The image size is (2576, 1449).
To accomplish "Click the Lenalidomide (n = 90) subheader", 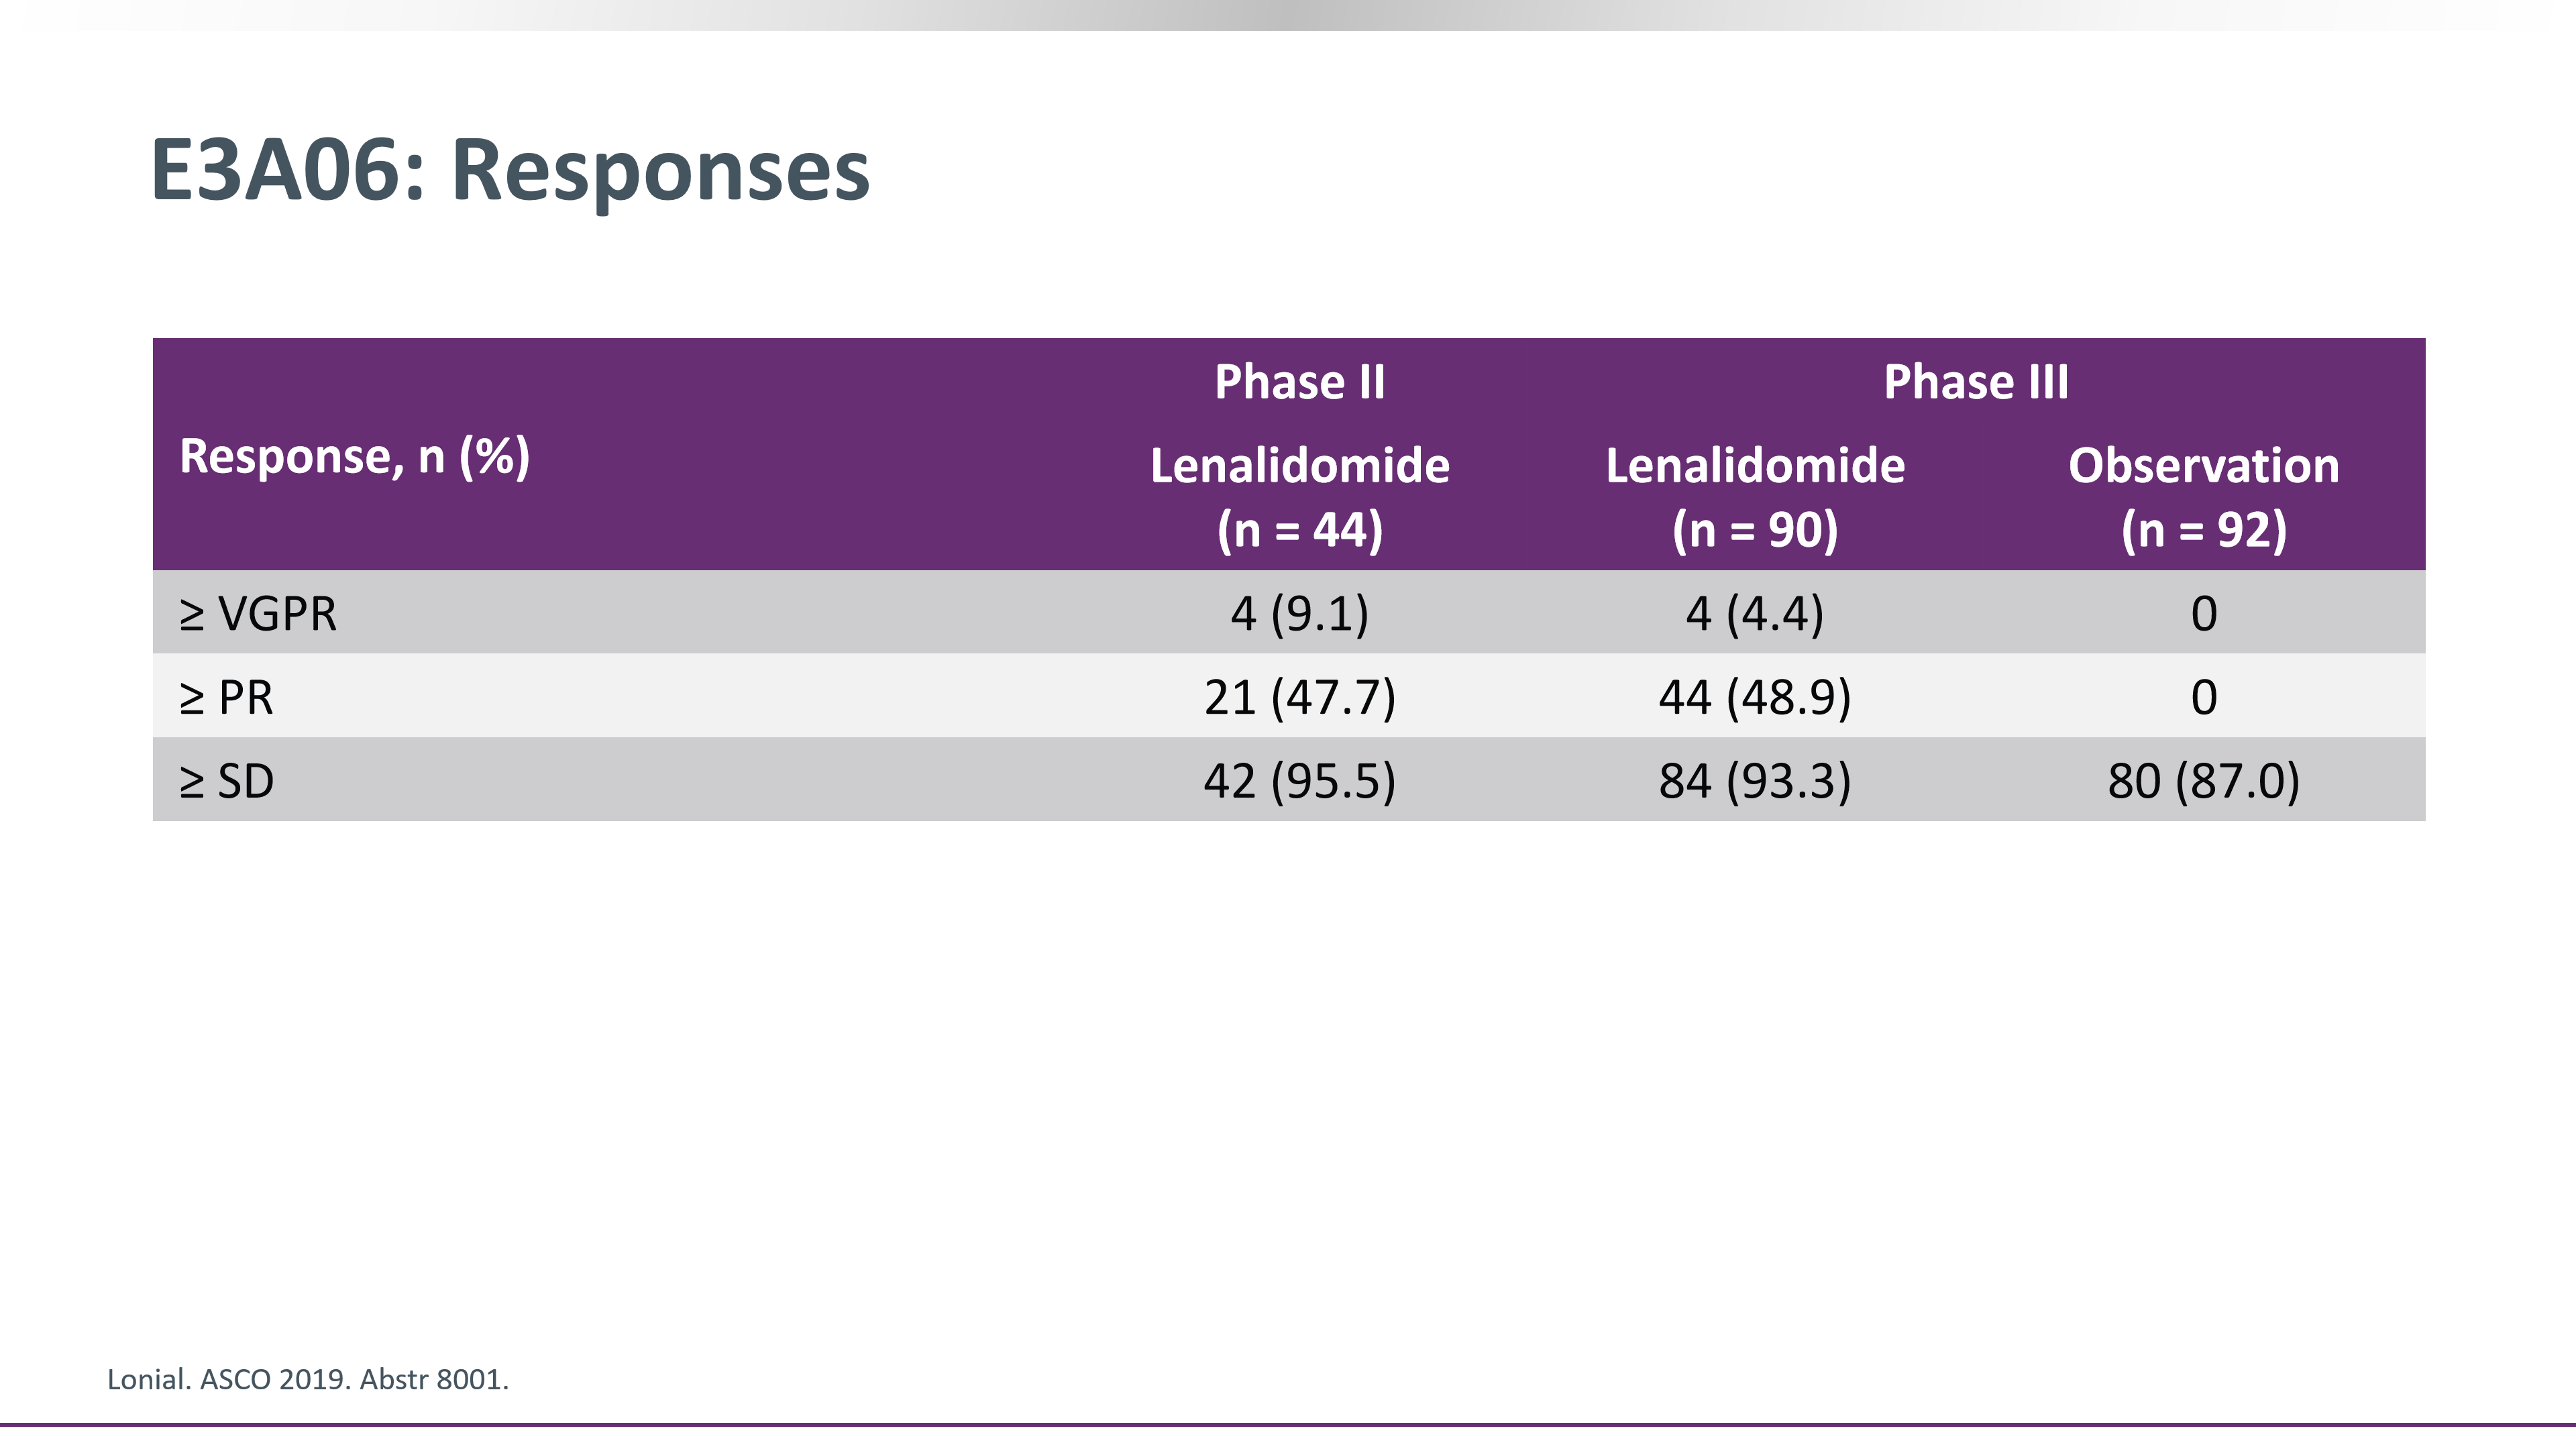I will (1755, 497).
